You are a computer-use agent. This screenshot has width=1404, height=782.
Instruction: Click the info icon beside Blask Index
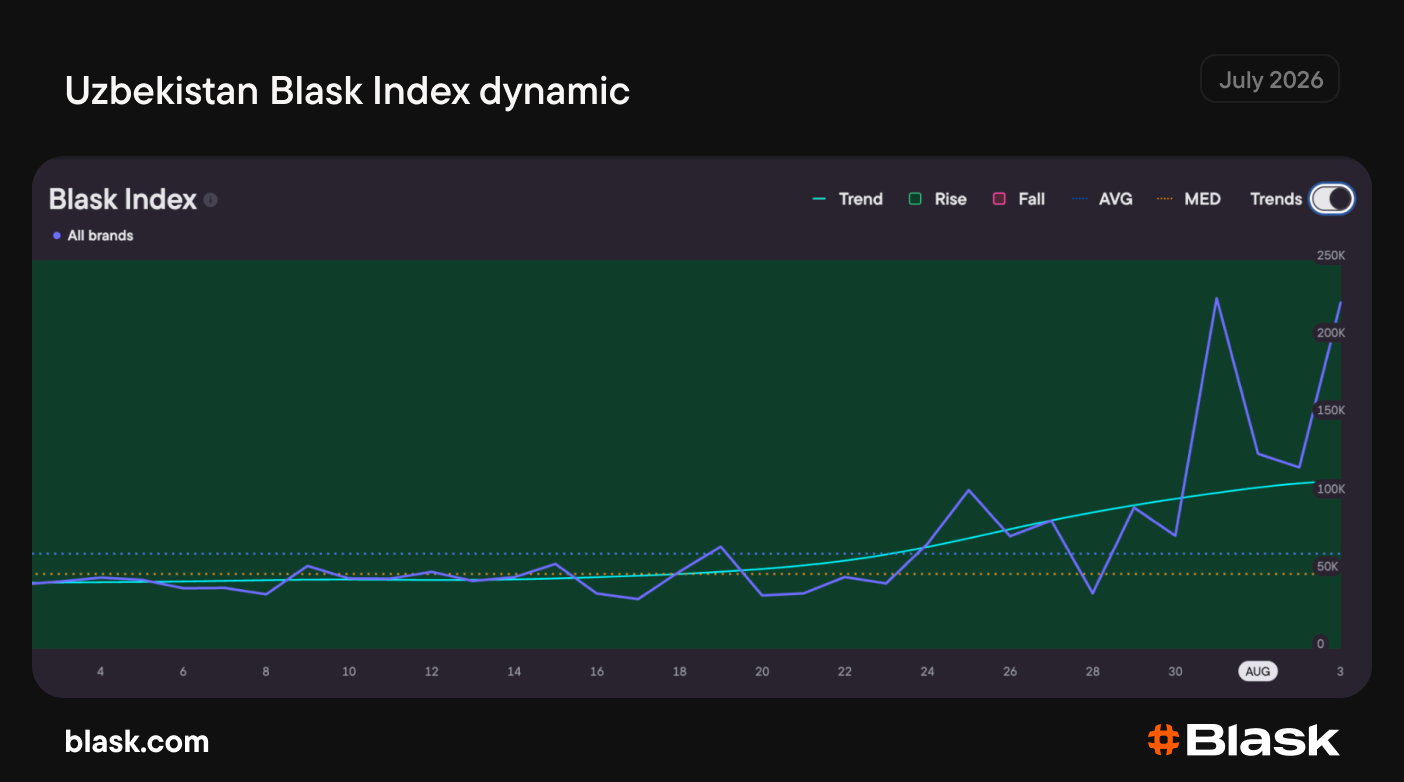tap(211, 200)
